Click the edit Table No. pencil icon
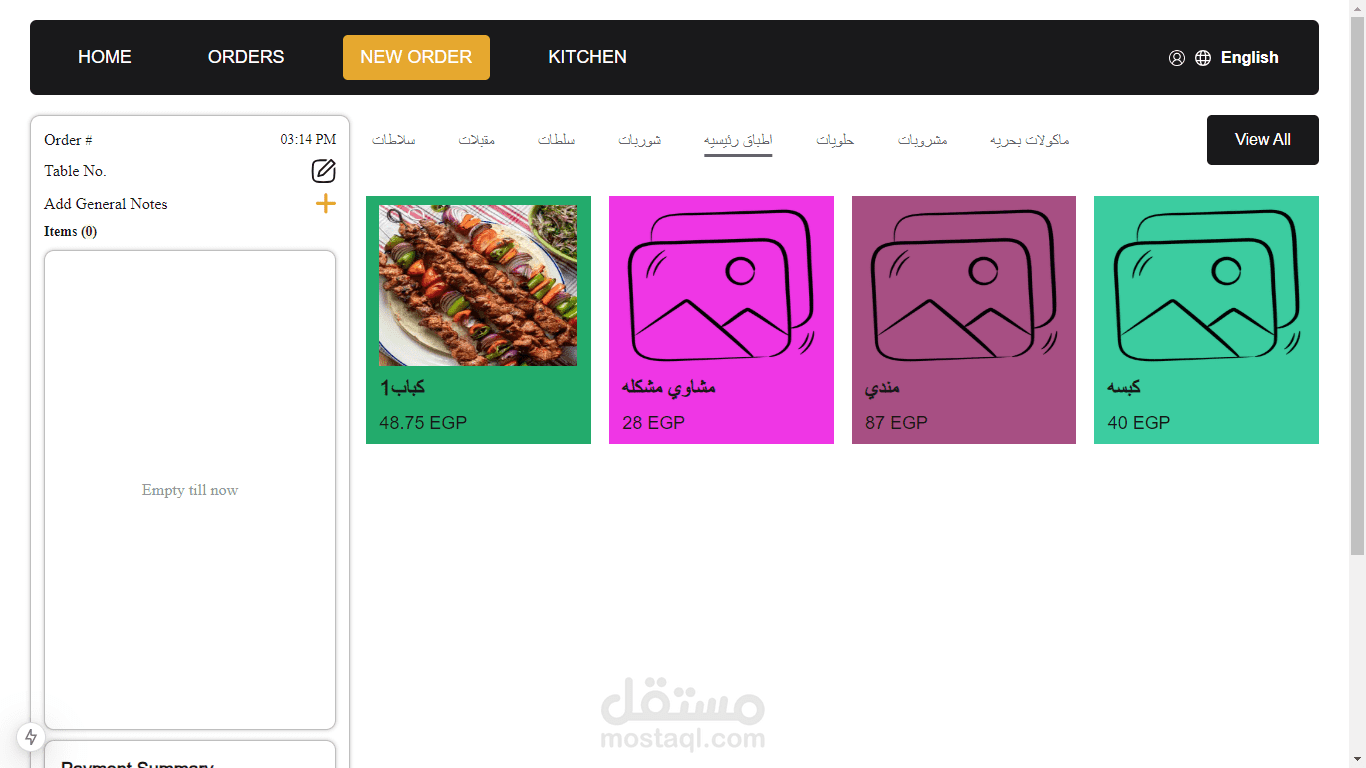 point(323,171)
